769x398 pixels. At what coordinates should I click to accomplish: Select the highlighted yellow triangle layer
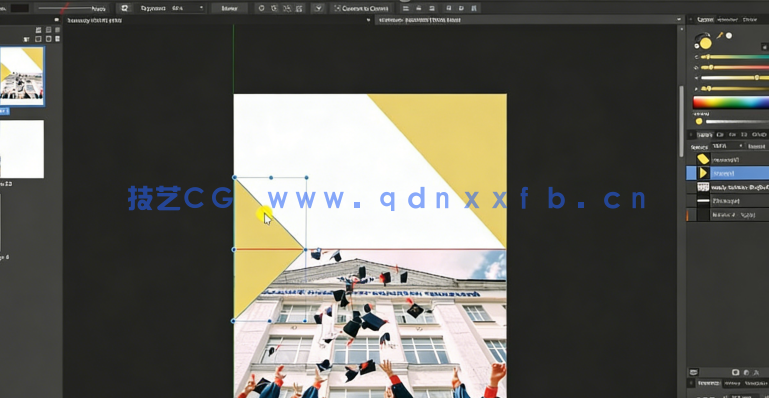[x=728, y=173]
